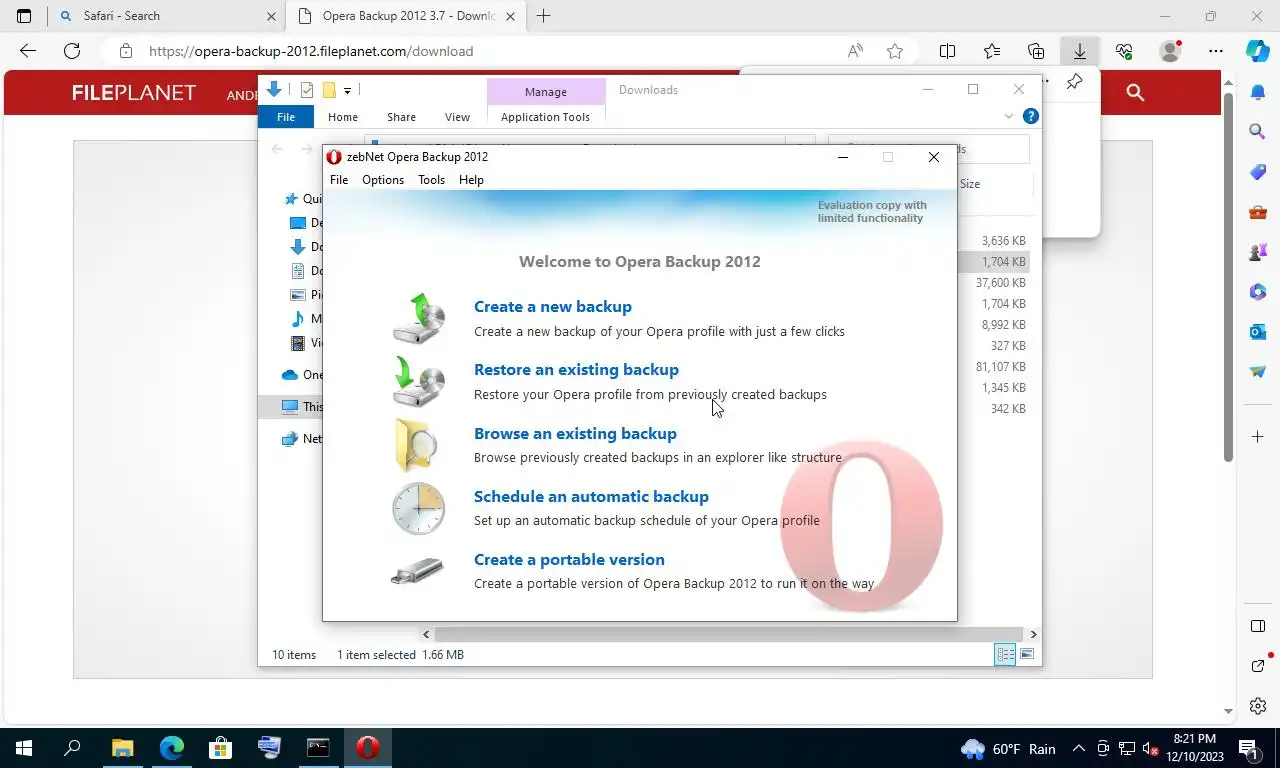Open Opera Backup Help menu
Image resolution: width=1280 pixels, height=768 pixels.
click(x=471, y=180)
